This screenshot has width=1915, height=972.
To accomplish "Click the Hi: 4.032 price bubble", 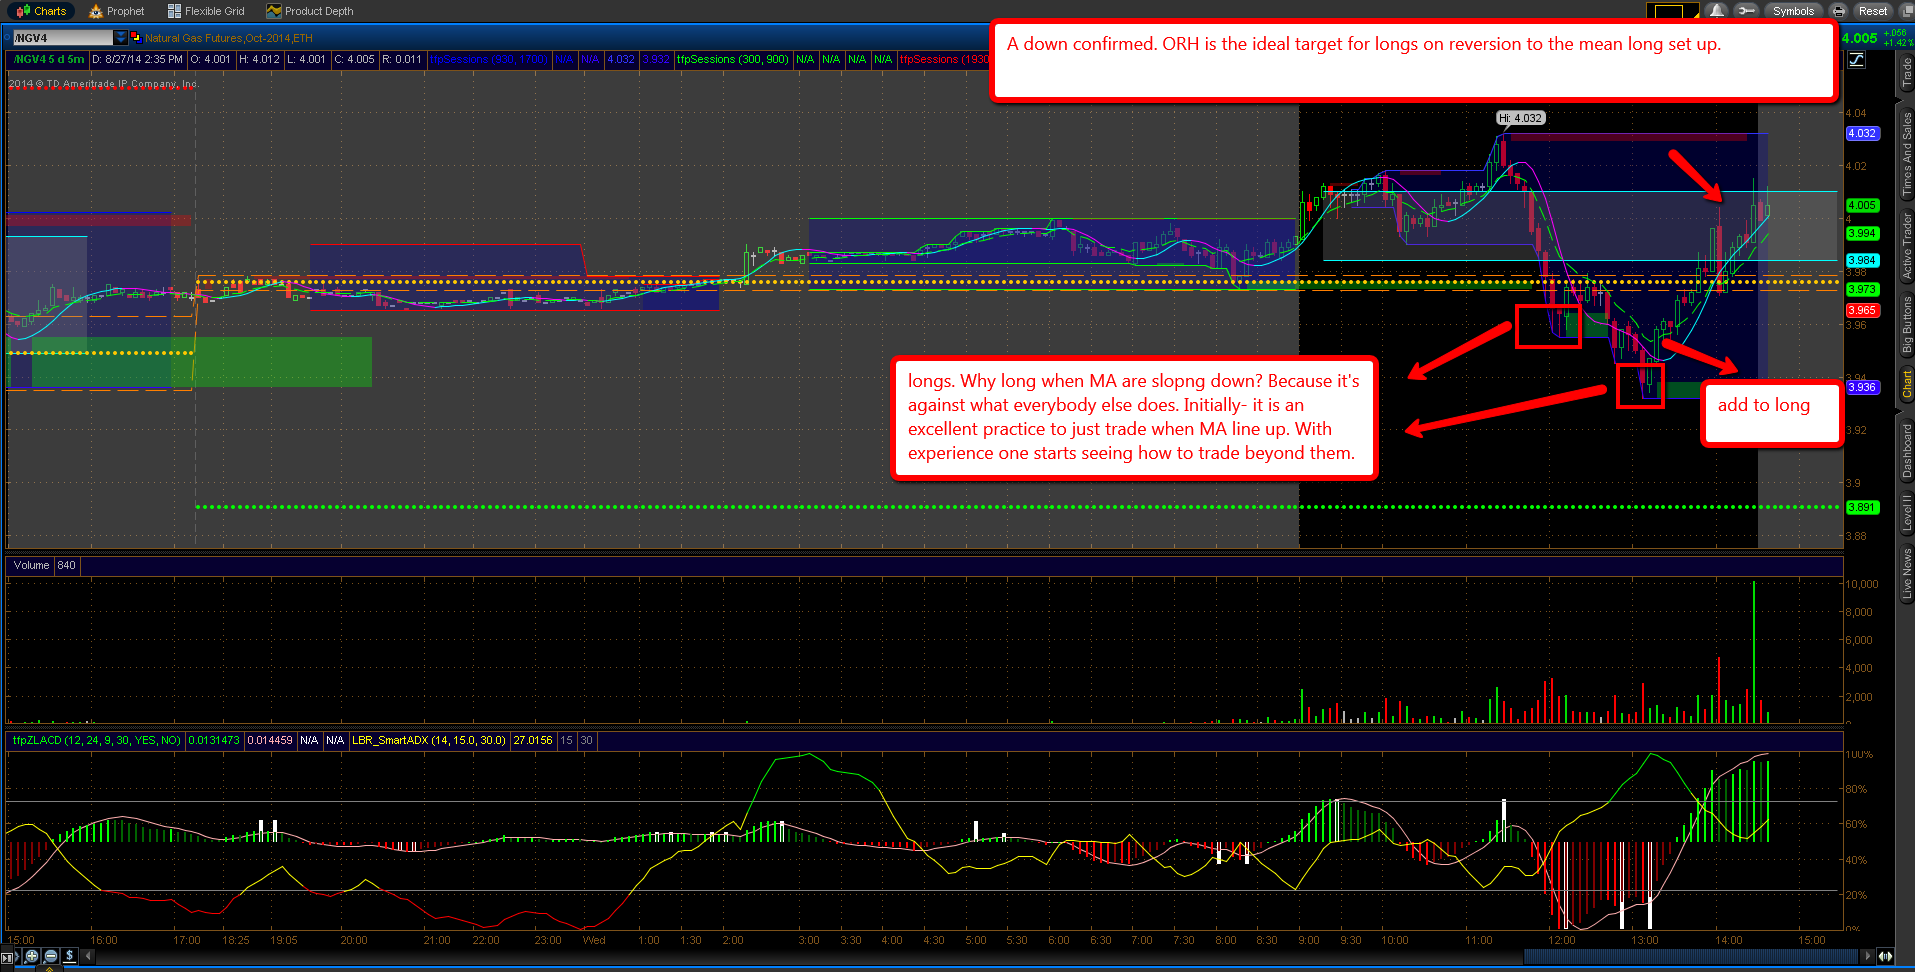I will click(1521, 118).
